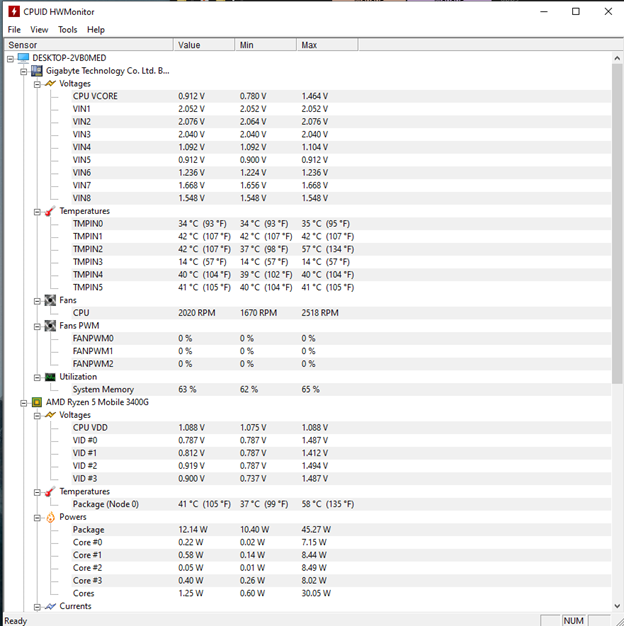This screenshot has width=624, height=626.
Task: Collapse the Utilization group
Action: point(37,378)
